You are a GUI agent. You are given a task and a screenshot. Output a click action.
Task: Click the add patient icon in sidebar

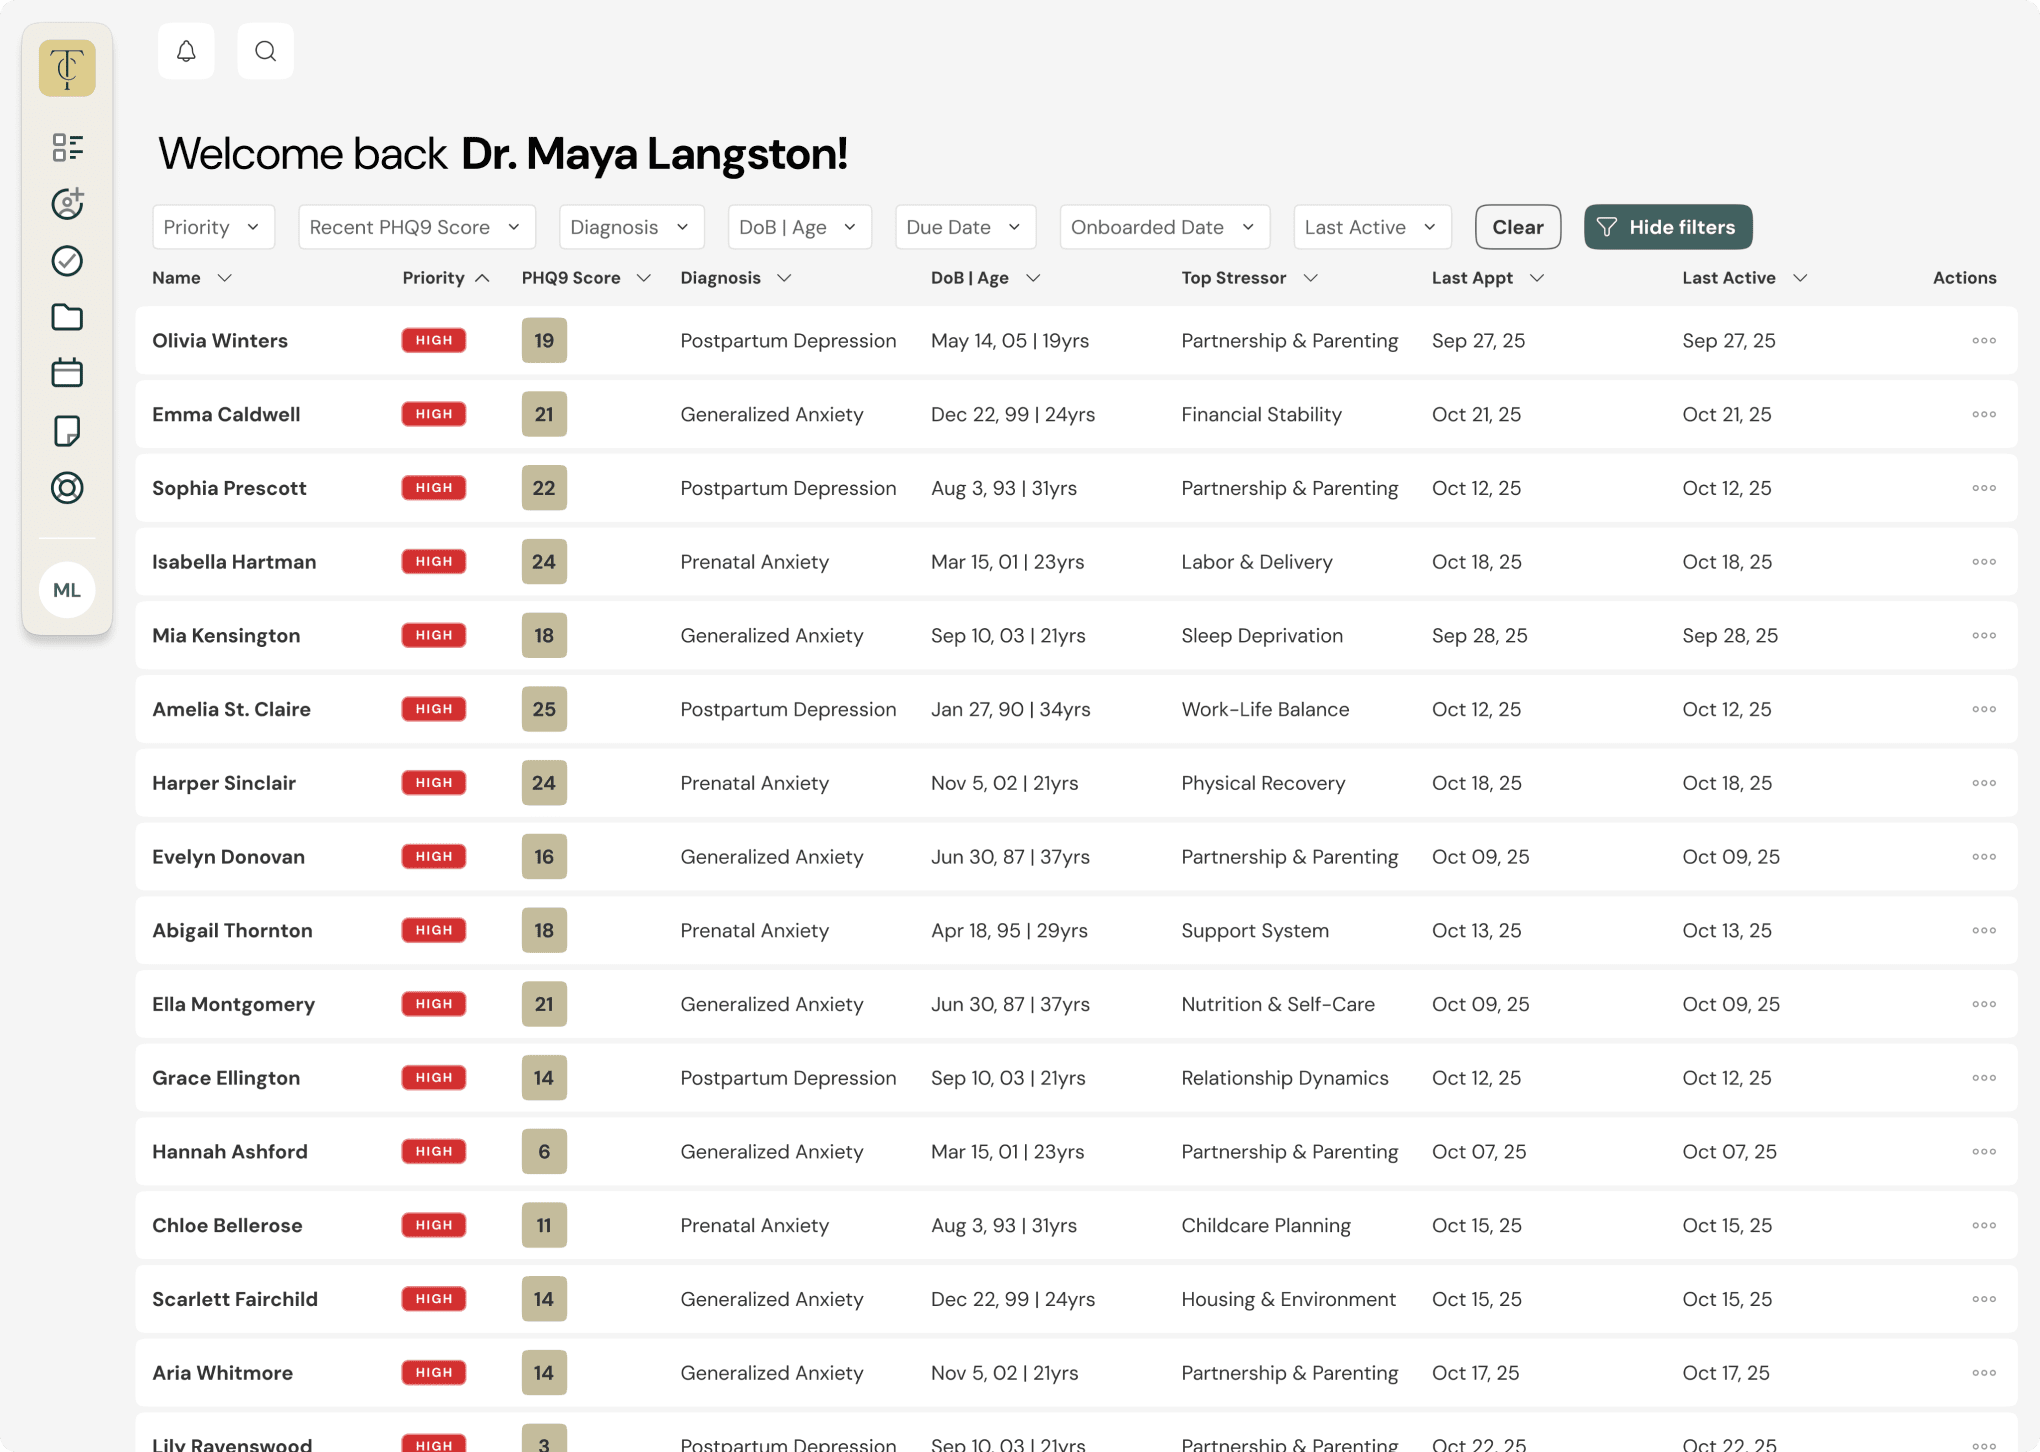[x=67, y=204]
